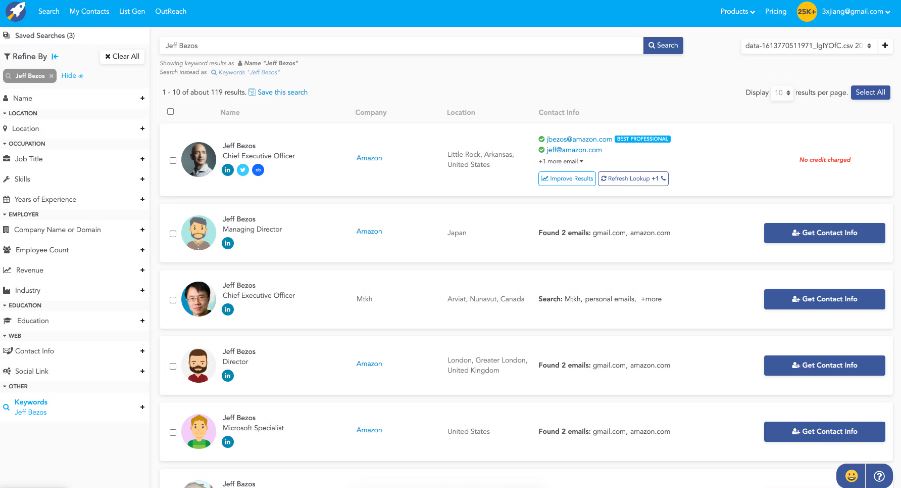Open the Pricing page
This screenshot has height=488, width=901.
tap(776, 11)
